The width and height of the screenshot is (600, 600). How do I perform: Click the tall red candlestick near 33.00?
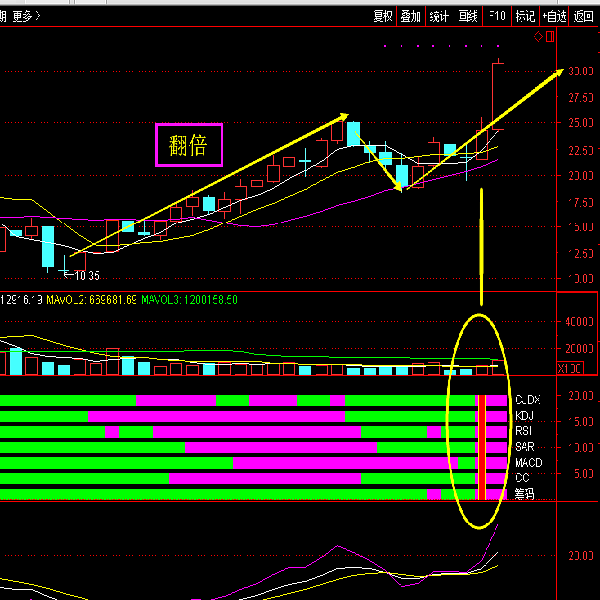click(x=496, y=95)
